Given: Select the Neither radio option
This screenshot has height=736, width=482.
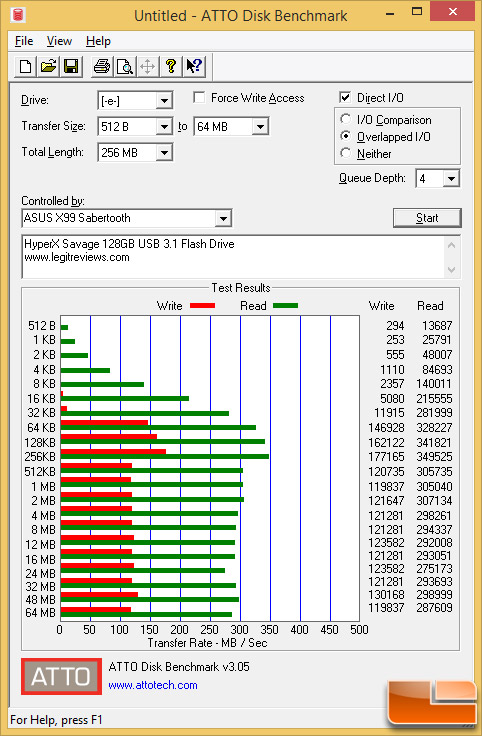Looking at the screenshot, I should (x=346, y=153).
